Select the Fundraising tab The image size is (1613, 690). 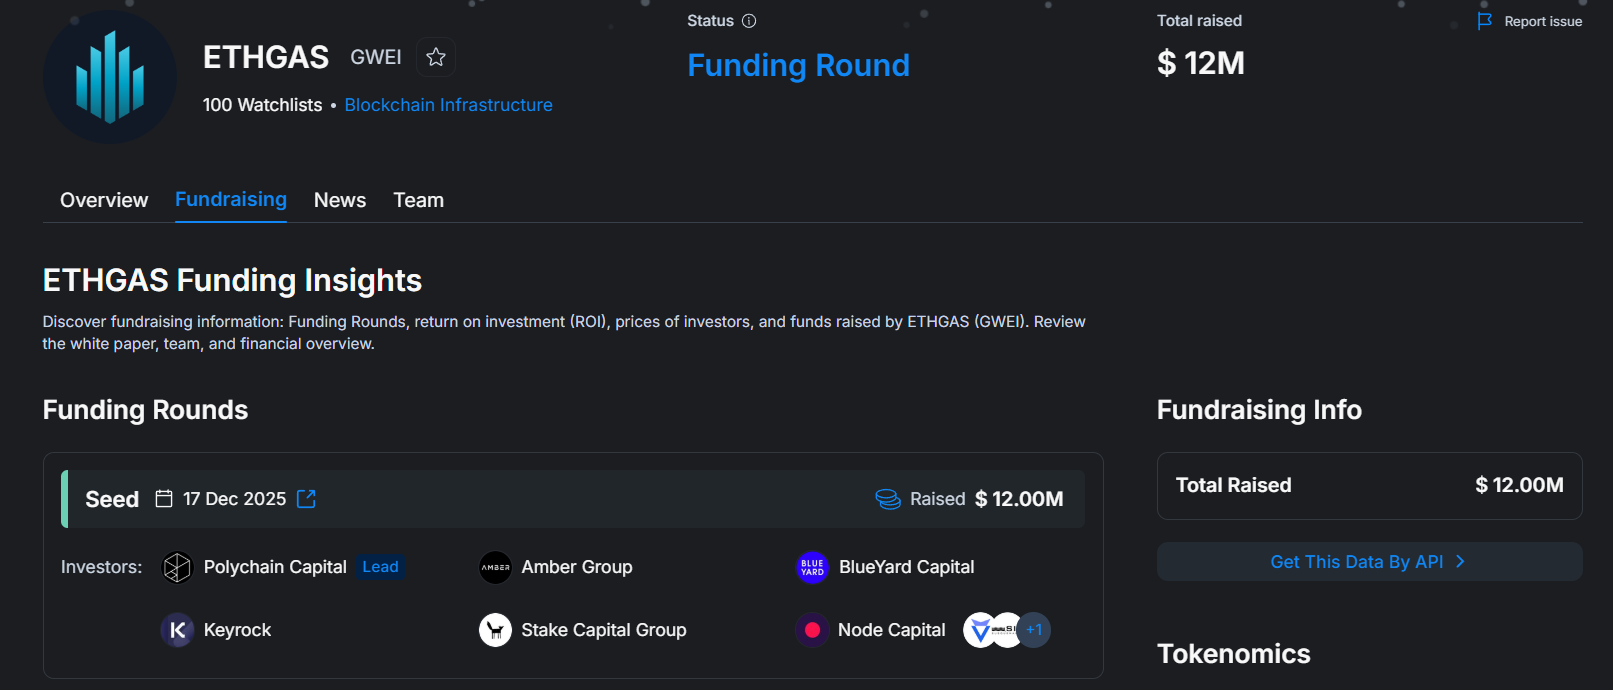point(231,199)
